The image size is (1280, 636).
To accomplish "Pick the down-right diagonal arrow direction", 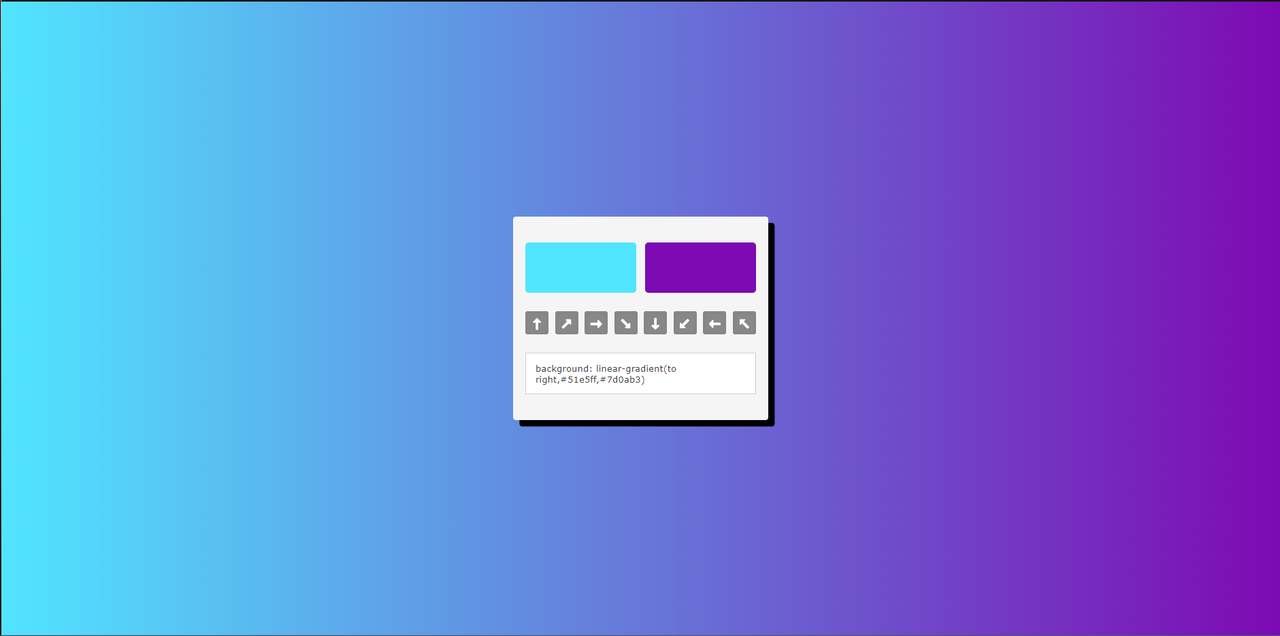I will [626, 323].
